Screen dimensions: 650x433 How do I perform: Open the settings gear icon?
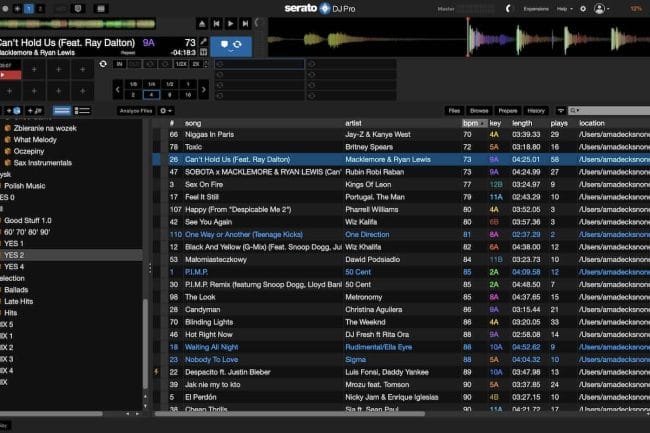pyautogui.click(x=583, y=9)
